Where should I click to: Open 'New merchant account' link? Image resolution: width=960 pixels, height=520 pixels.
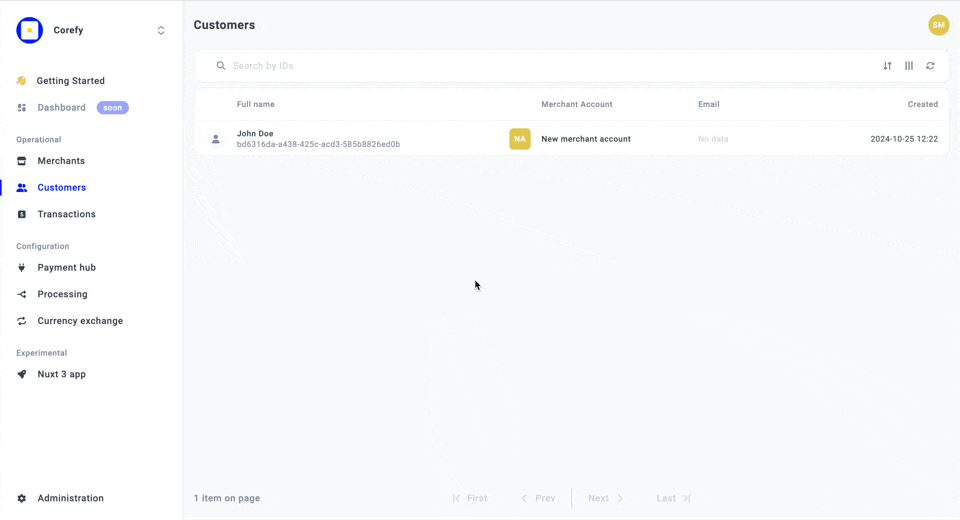click(586, 139)
